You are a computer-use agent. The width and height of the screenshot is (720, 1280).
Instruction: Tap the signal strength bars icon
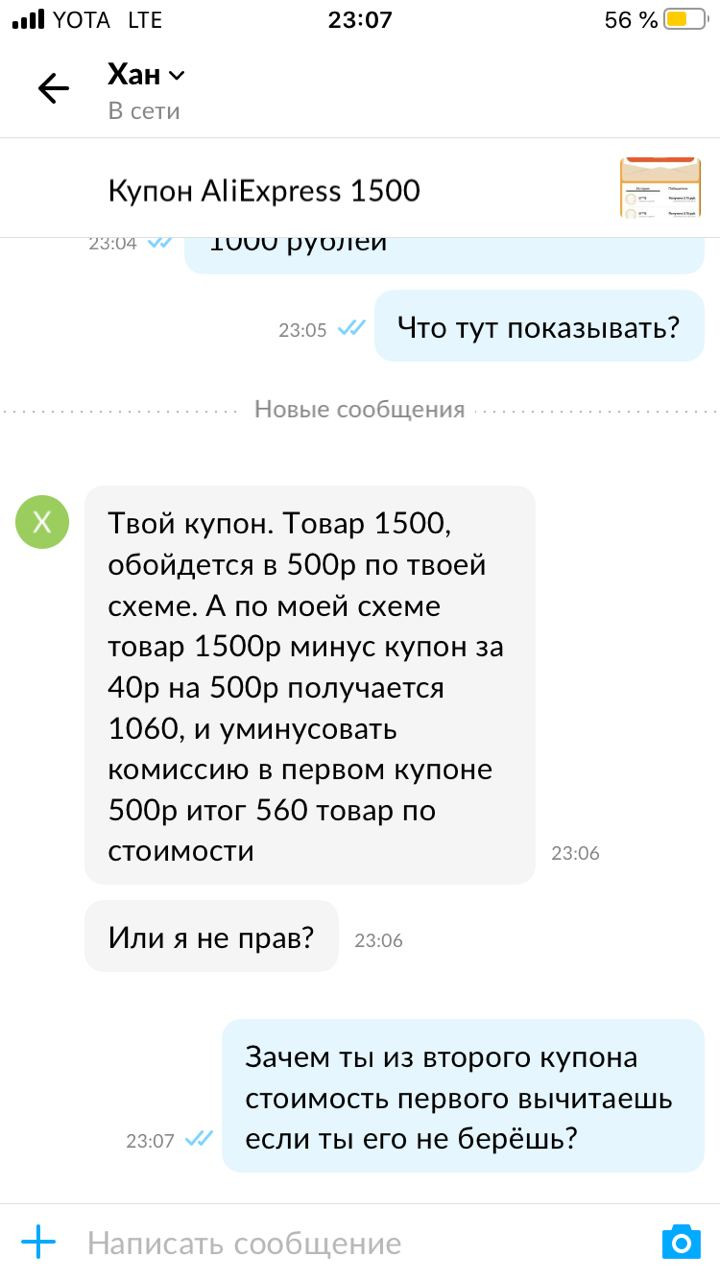(x=29, y=20)
